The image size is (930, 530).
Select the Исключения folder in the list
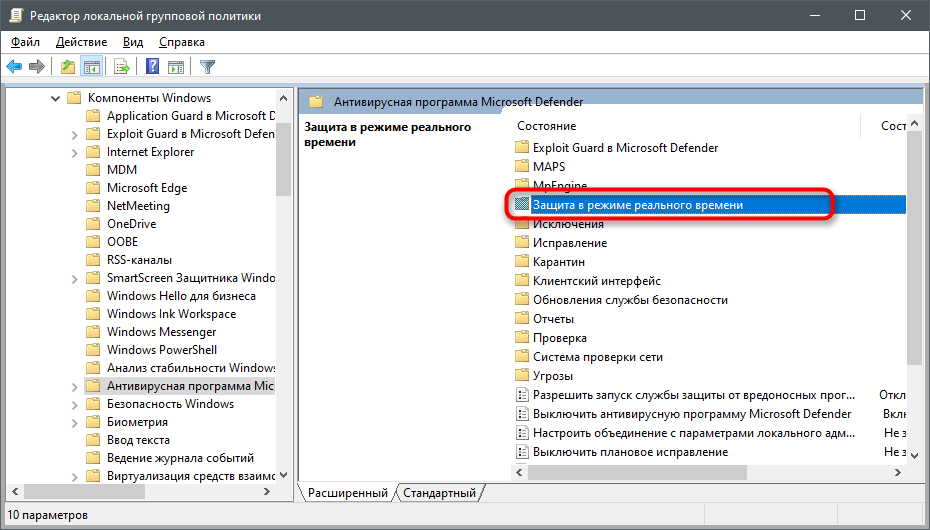(x=568, y=224)
